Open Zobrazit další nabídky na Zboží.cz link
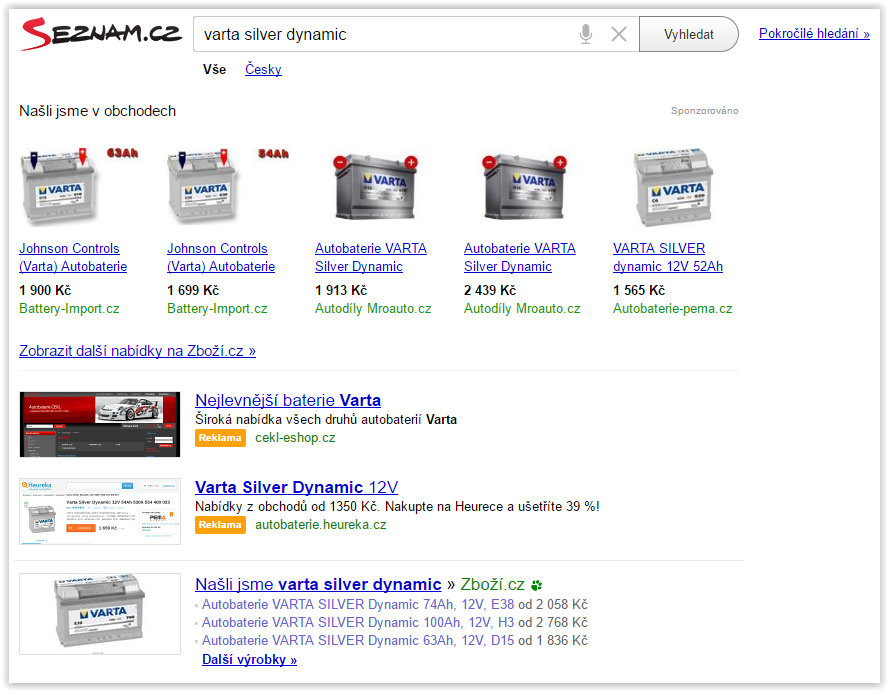888x691 pixels. [137, 351]
